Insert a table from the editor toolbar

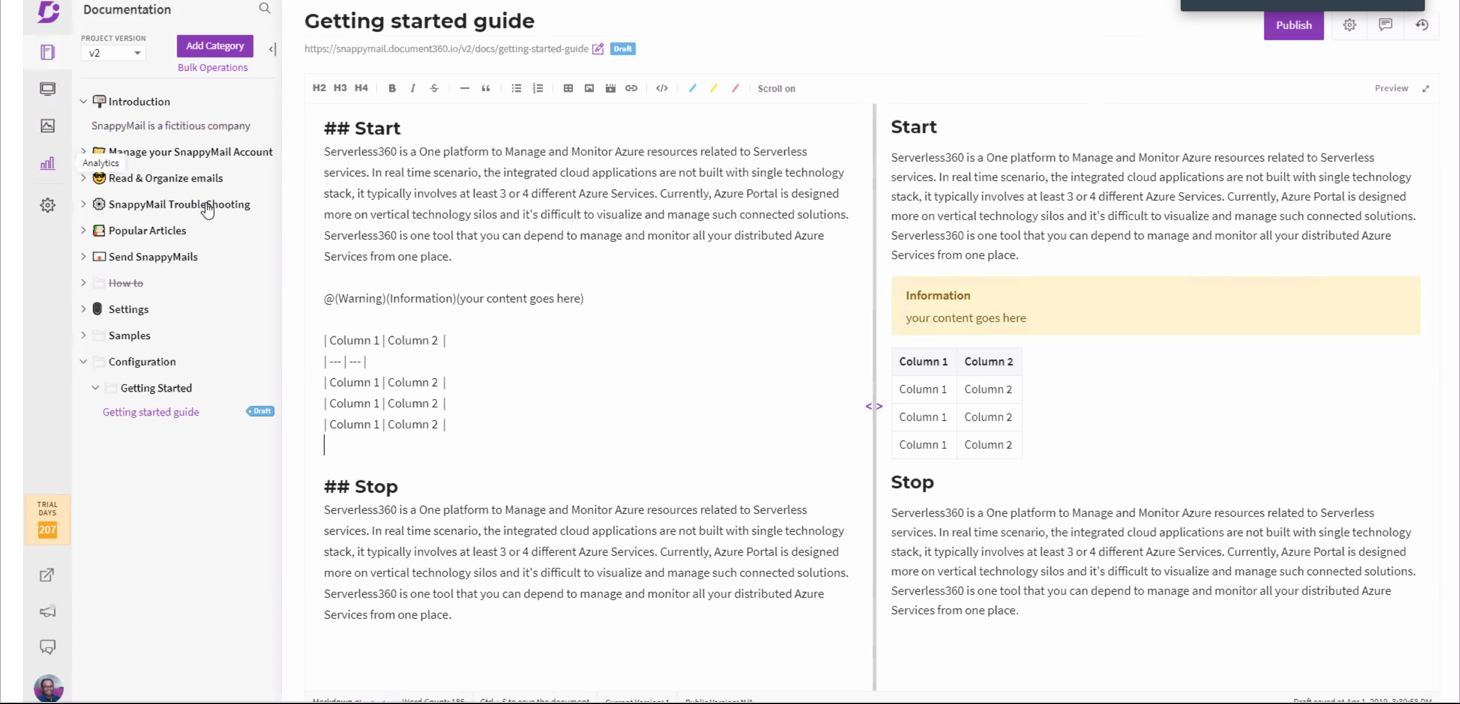pyautogui.click(x=568, y=88)
